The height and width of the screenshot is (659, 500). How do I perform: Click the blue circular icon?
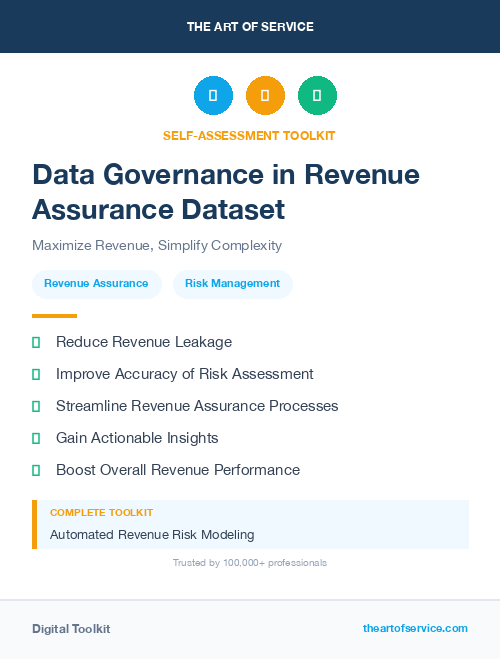click(x=213, y=95)
